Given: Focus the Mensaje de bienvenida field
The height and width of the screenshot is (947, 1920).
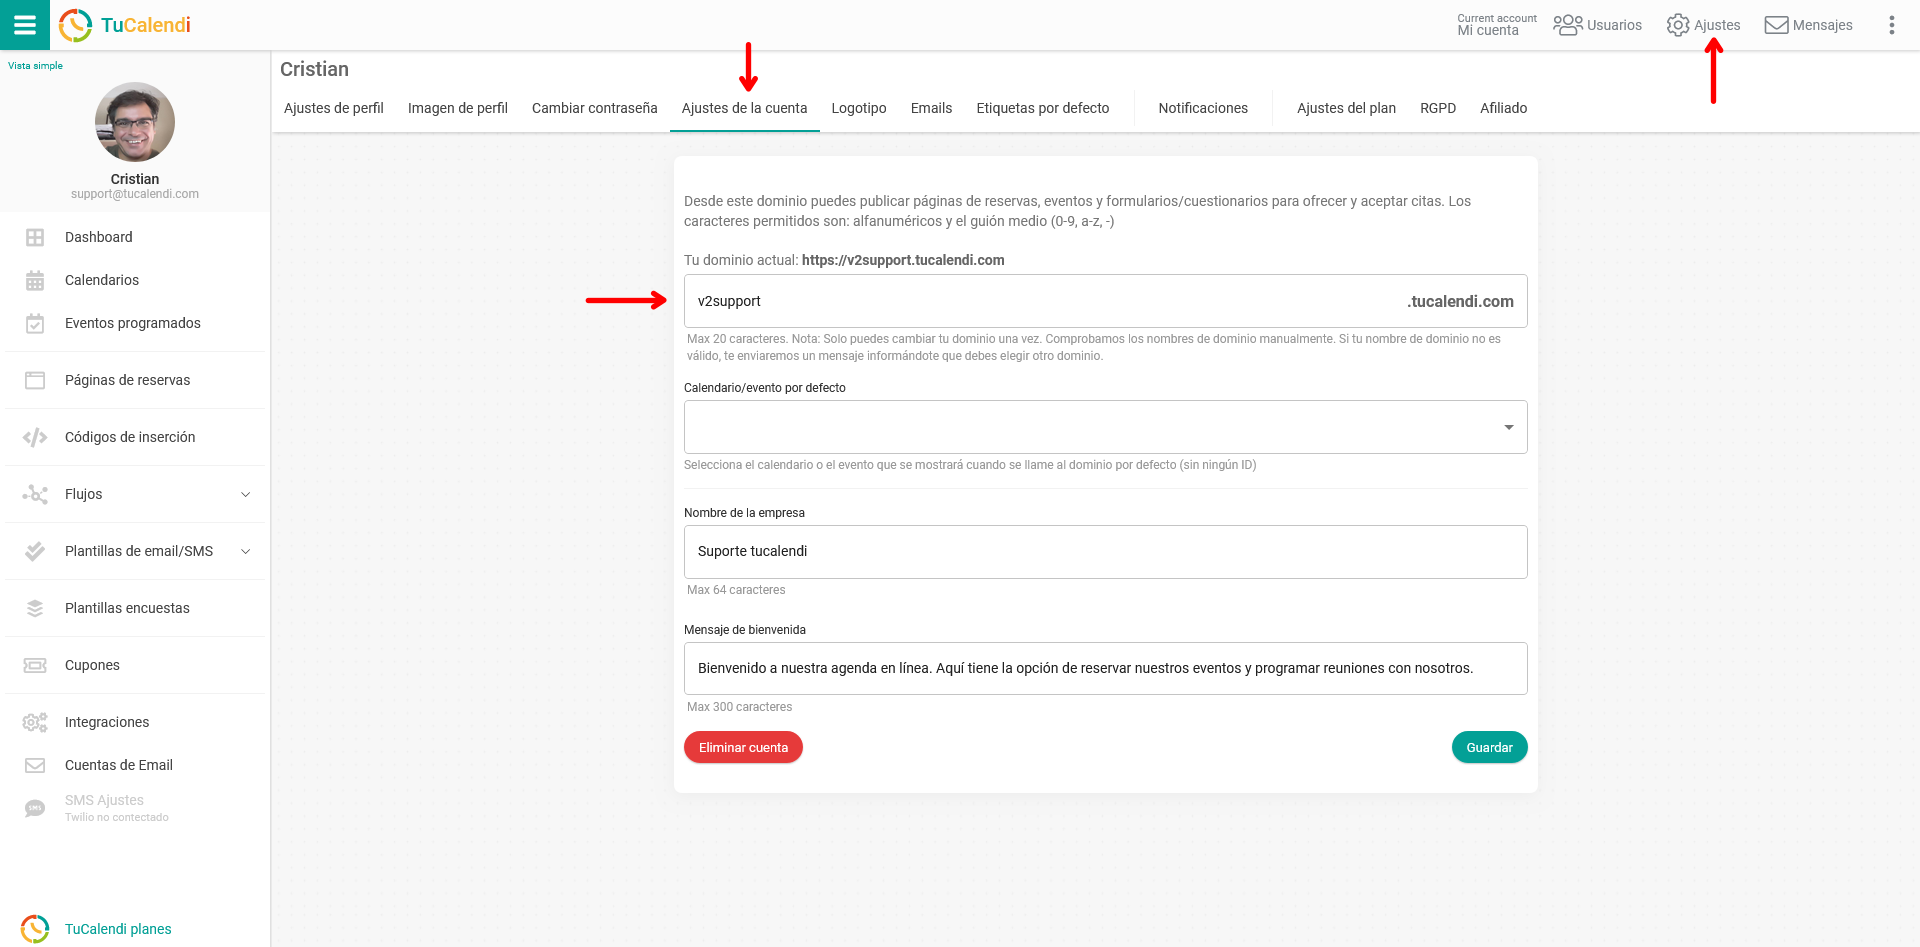Looking at the screenshot, I should (x=1105, y=668).
